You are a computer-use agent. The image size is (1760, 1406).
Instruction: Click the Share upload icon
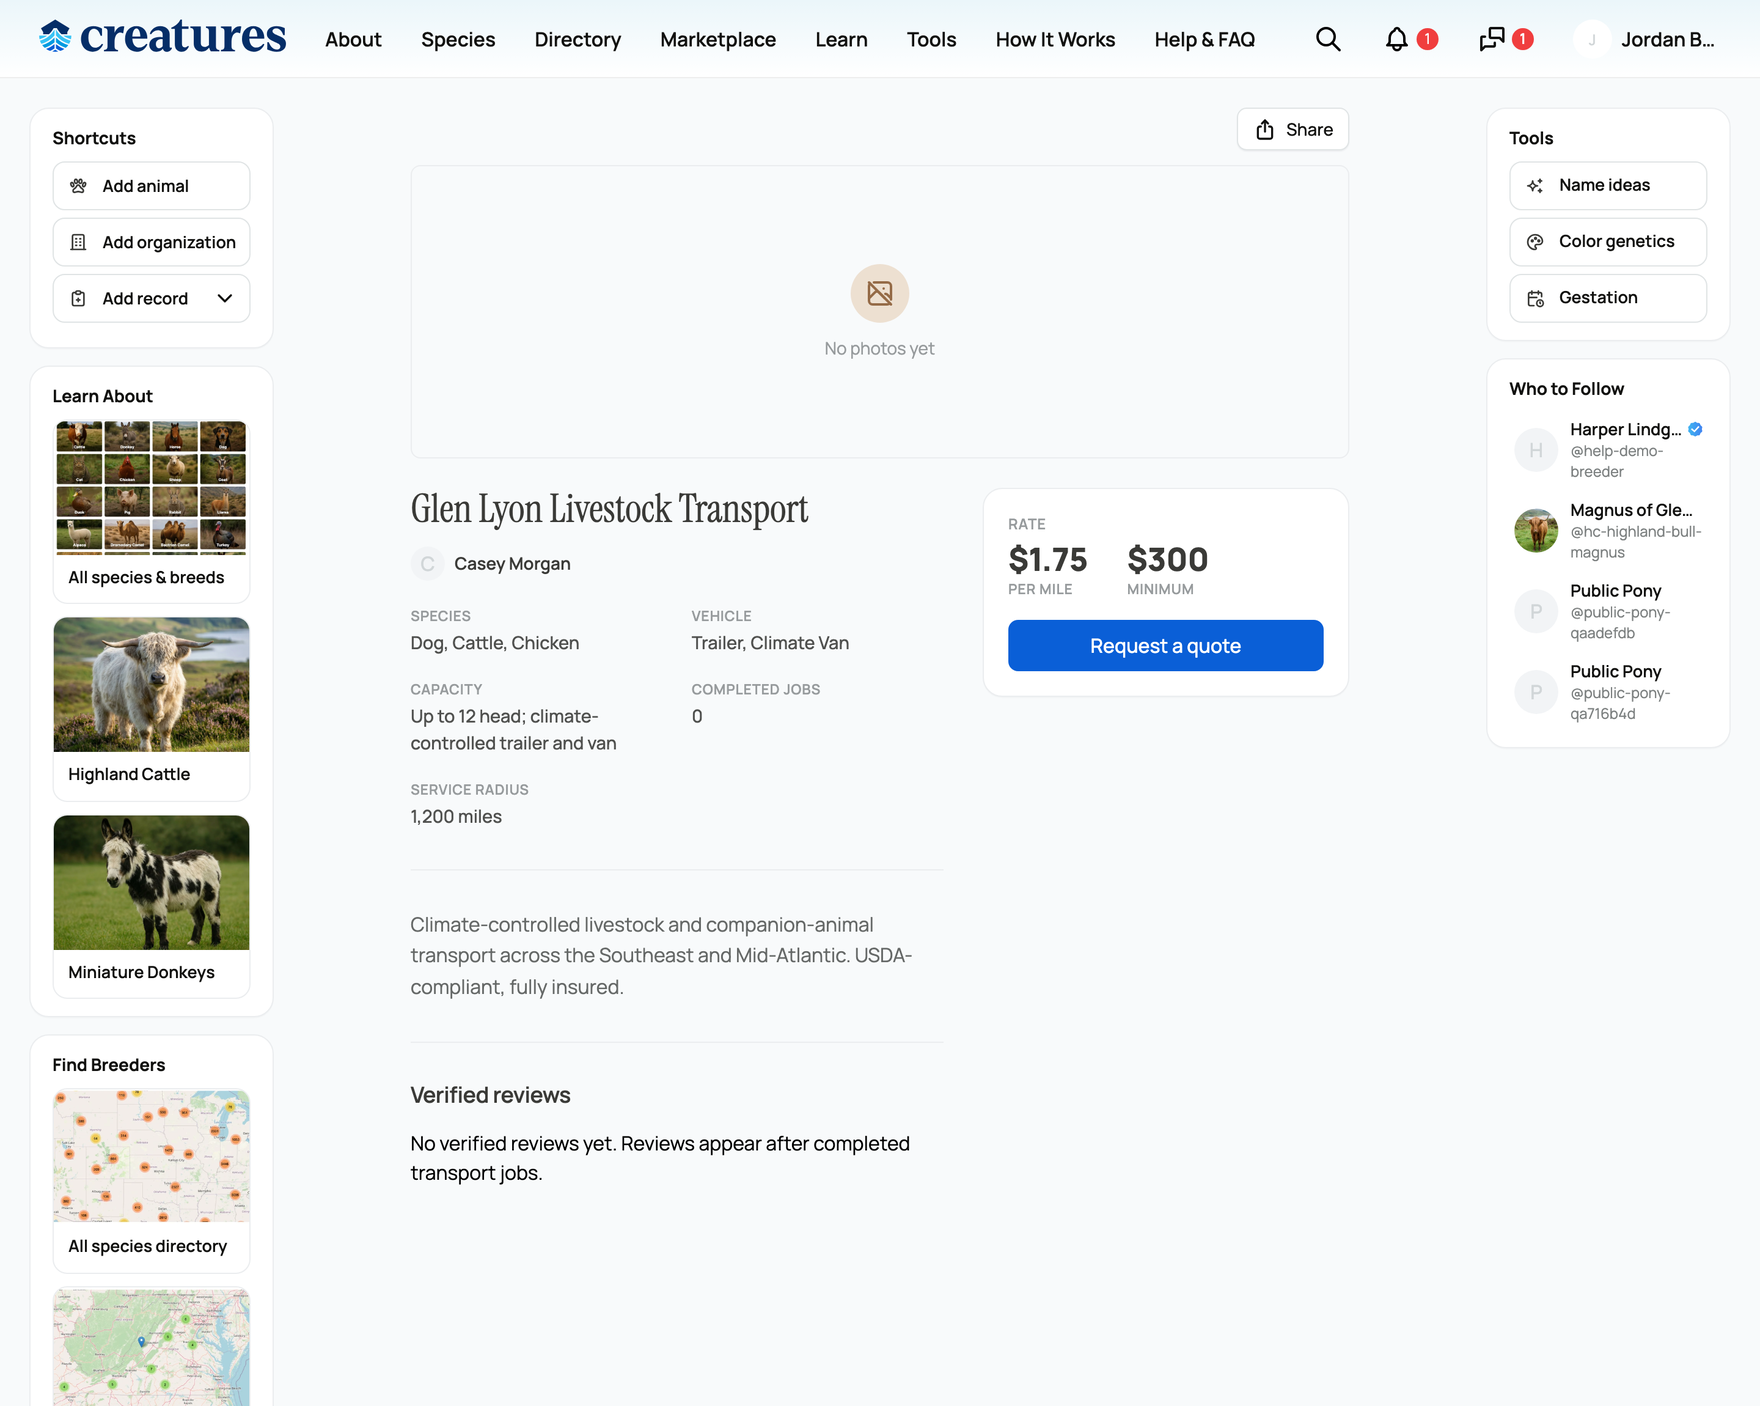coord(1265,130)
